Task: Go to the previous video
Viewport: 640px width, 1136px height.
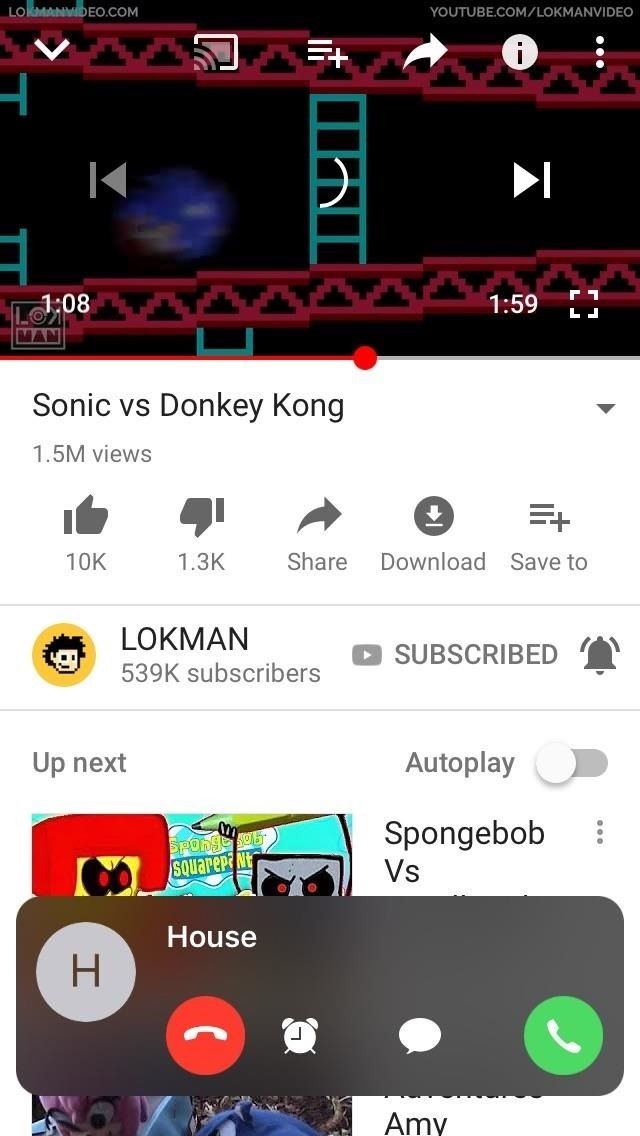Action: (x=108, y=180)
